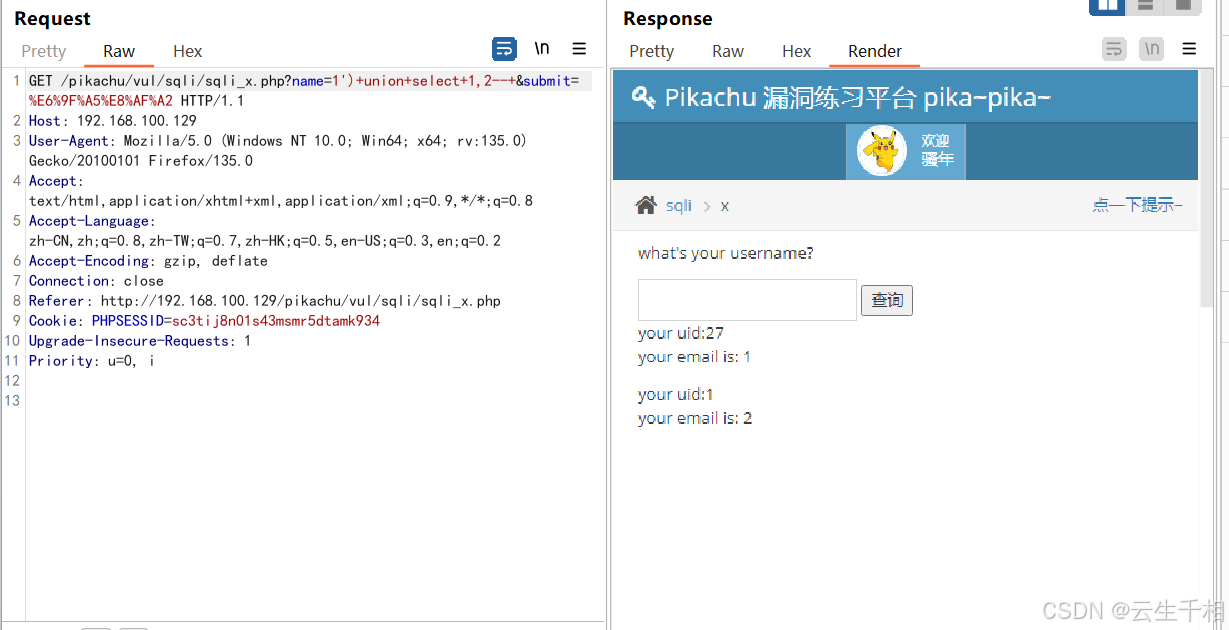Click the Accept-Encoding header line
Viewport: 1229px width, 630px height.
click(x=148, y=261)
